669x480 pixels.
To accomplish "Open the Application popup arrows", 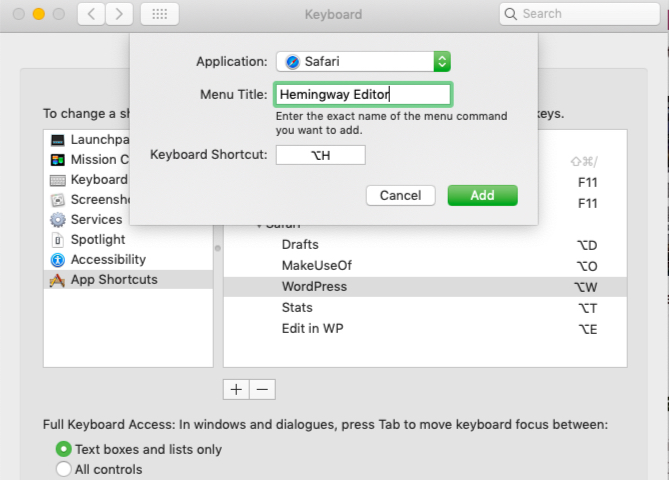I will point(442,62).
